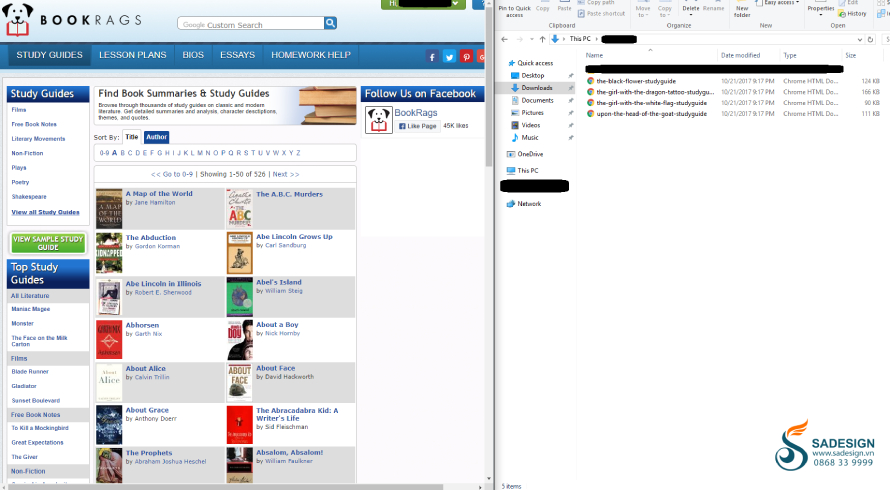
Task: Open the Lesson Plans nav tab
Action: tap(133, 55)
